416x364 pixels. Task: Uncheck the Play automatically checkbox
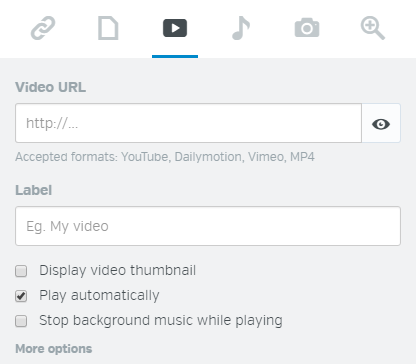pos(21,296)
